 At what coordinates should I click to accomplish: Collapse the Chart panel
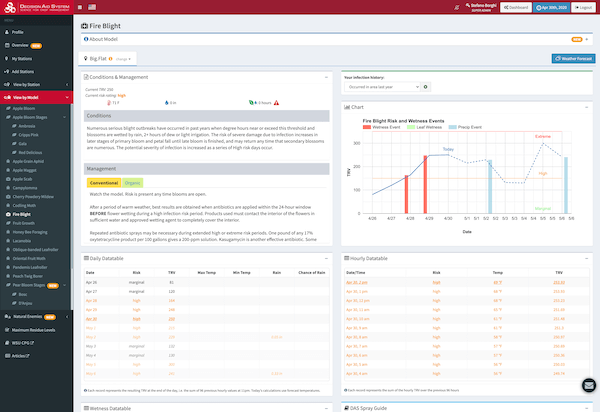[x=585, y=106]
